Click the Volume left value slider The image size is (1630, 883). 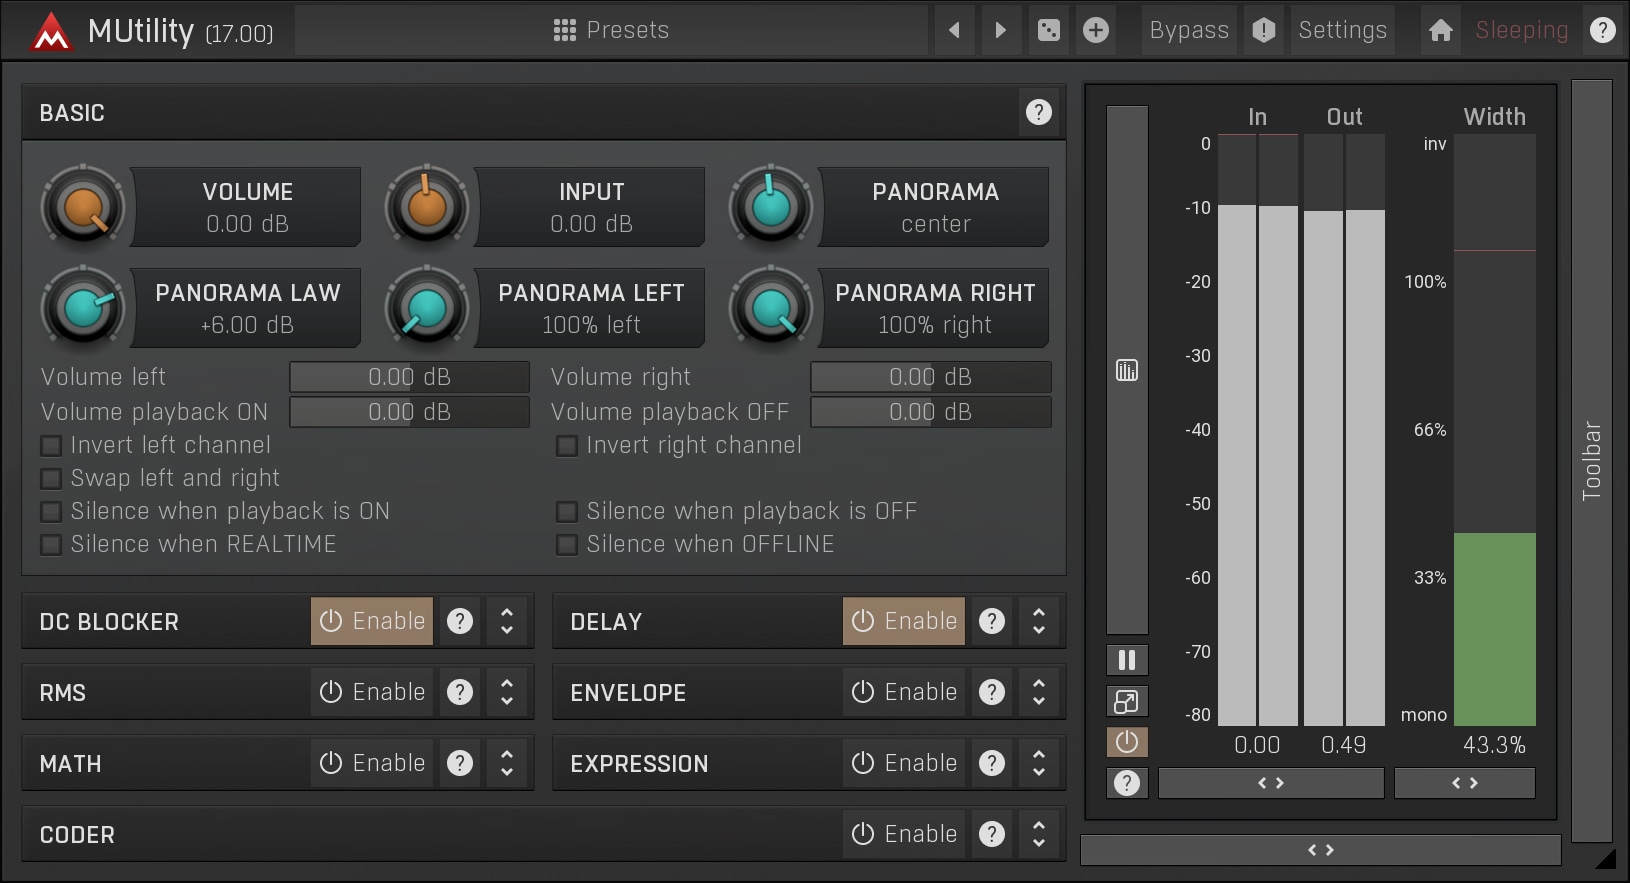pyautogui.click(x=409, y=377)
